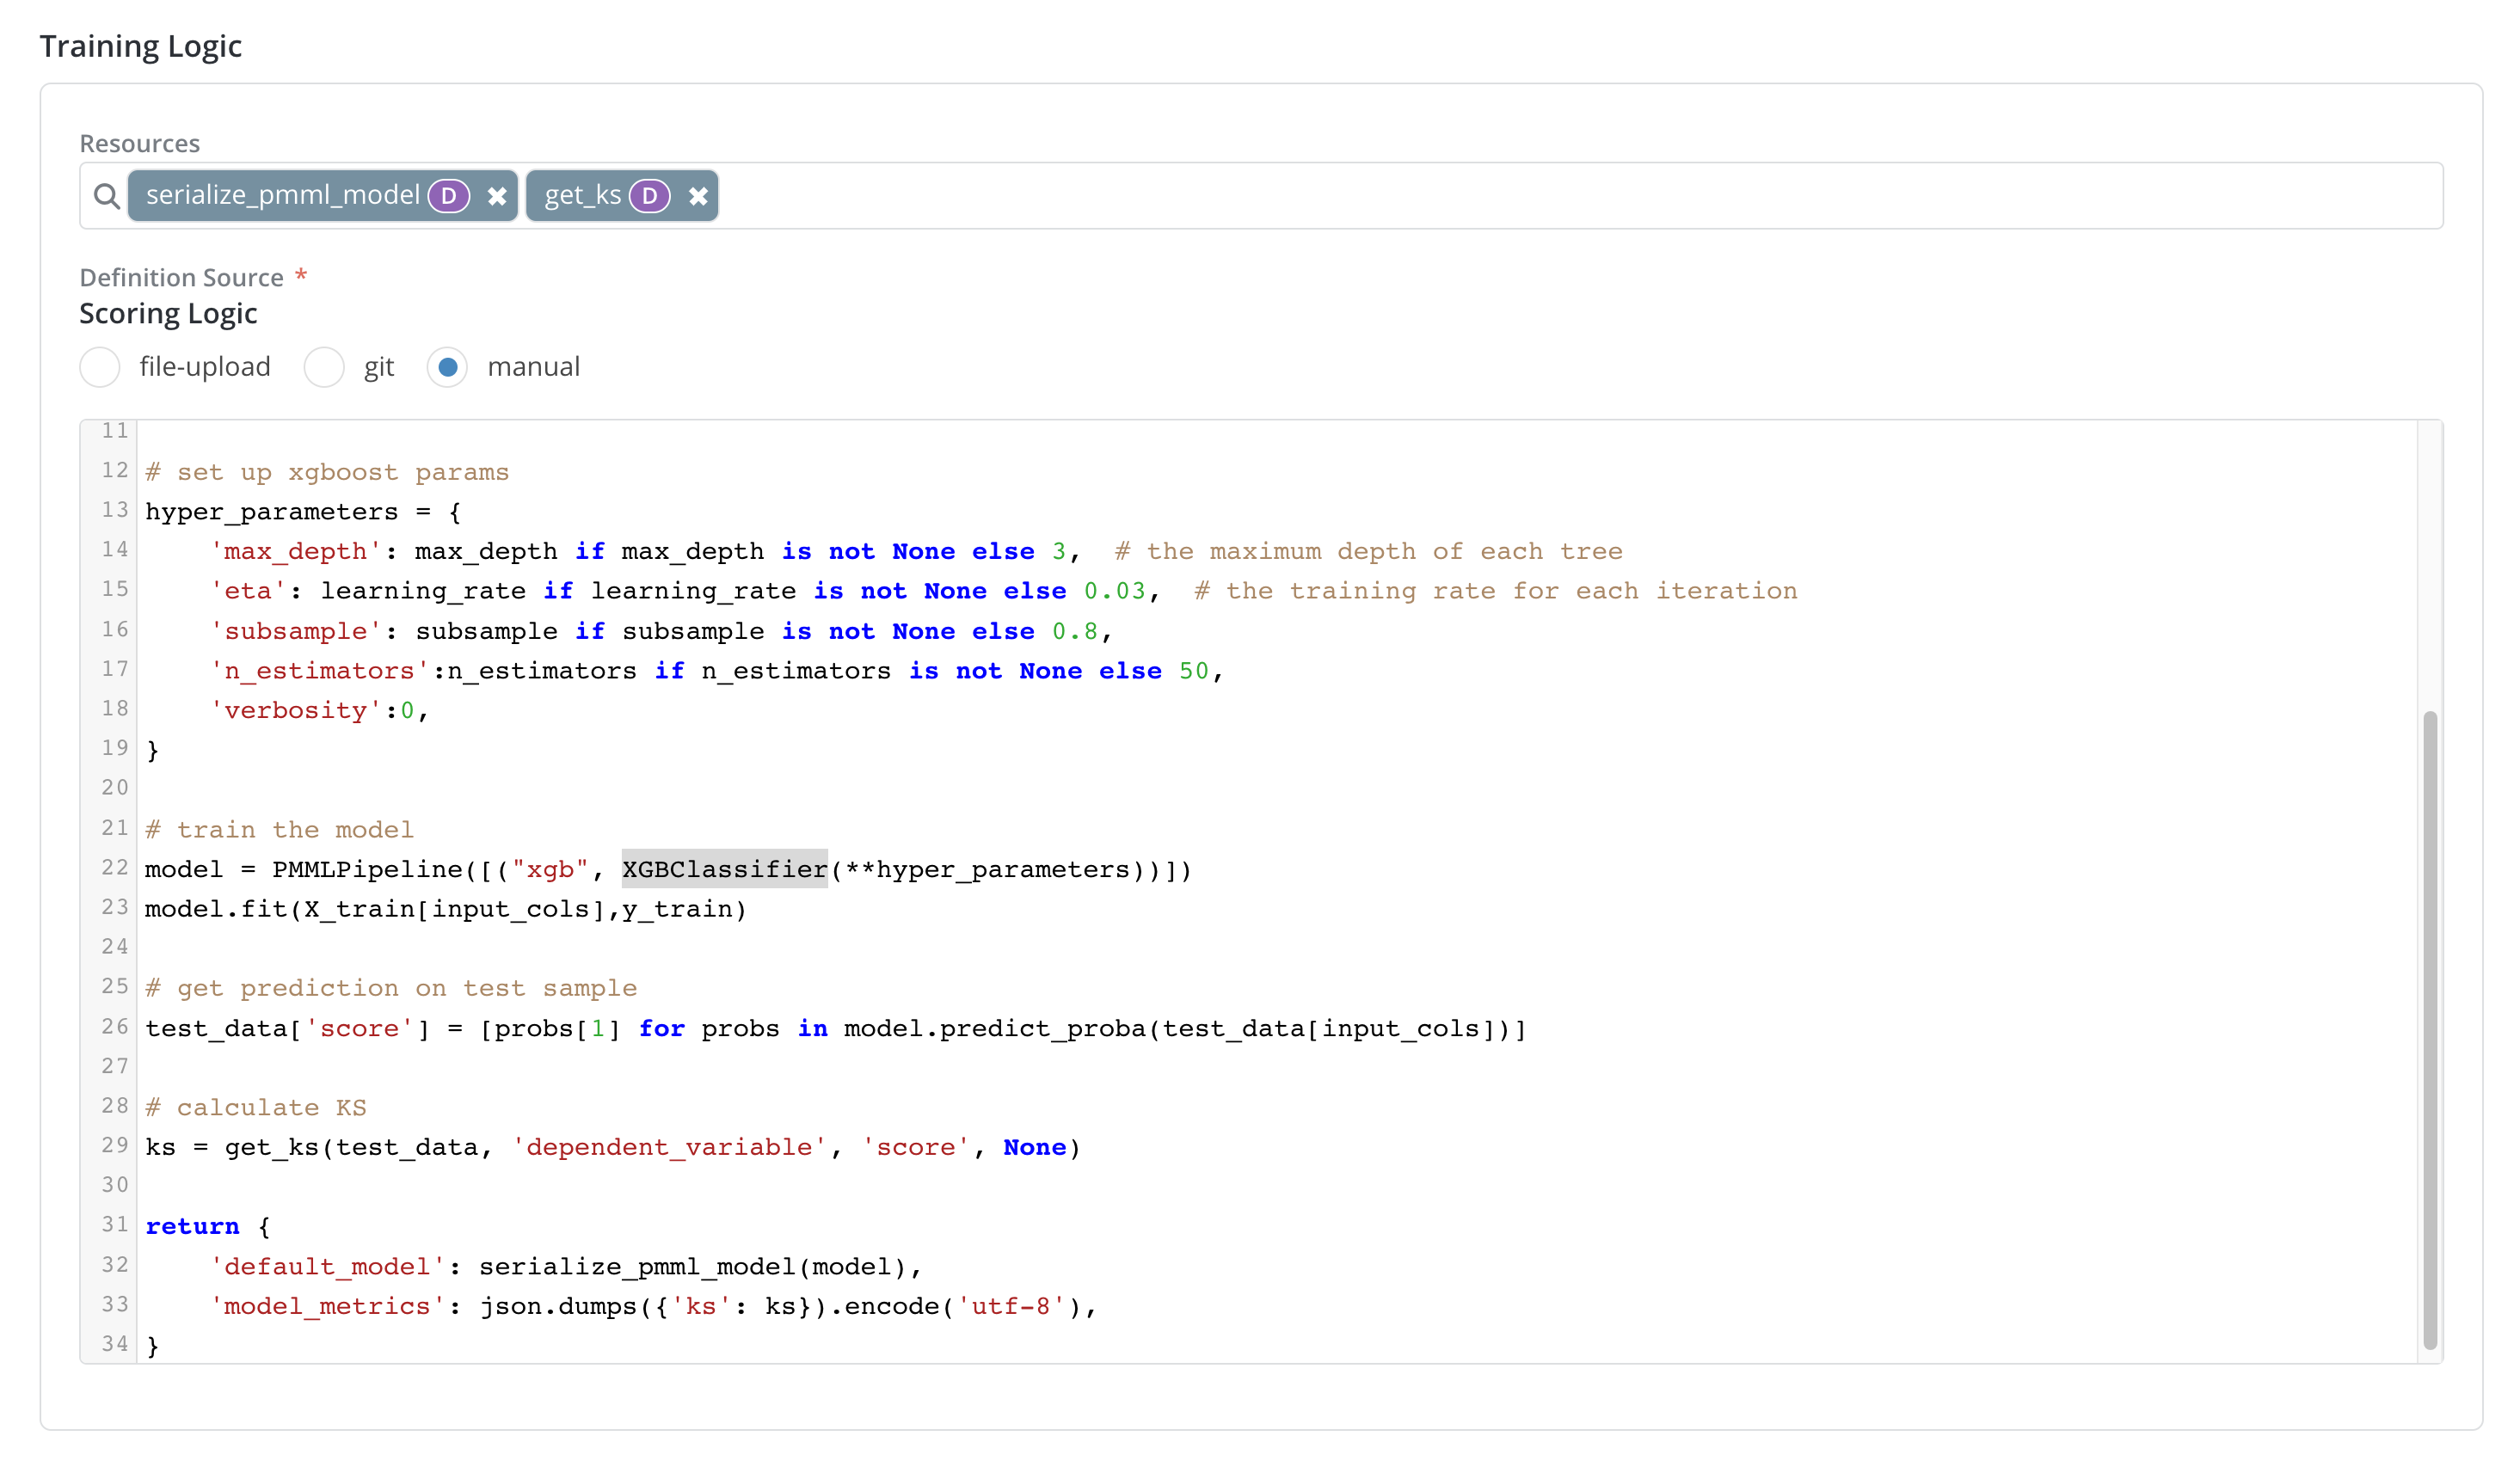Click the get_ks call on line 29
This screenshot has width=2520, height=1479.
coord(270,1147)
